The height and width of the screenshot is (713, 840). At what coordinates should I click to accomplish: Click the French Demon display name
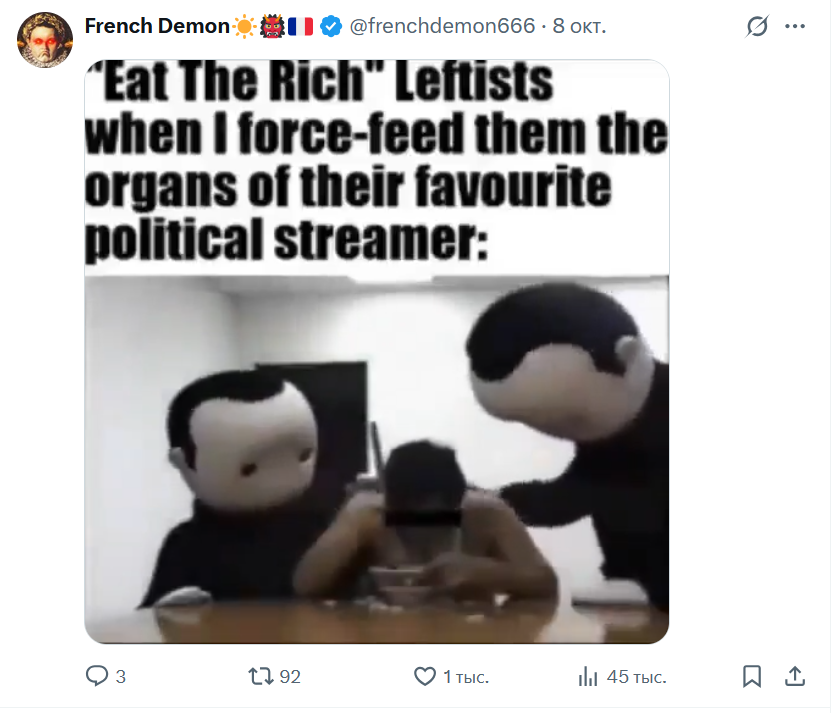point(158,26)
